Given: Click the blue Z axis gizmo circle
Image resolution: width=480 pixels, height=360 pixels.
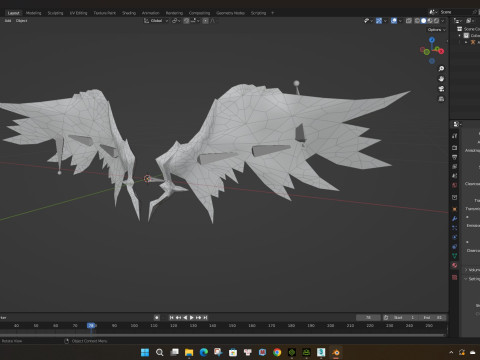Looking at the screenshot, I should pyautogui.click(x=432, y=40).
